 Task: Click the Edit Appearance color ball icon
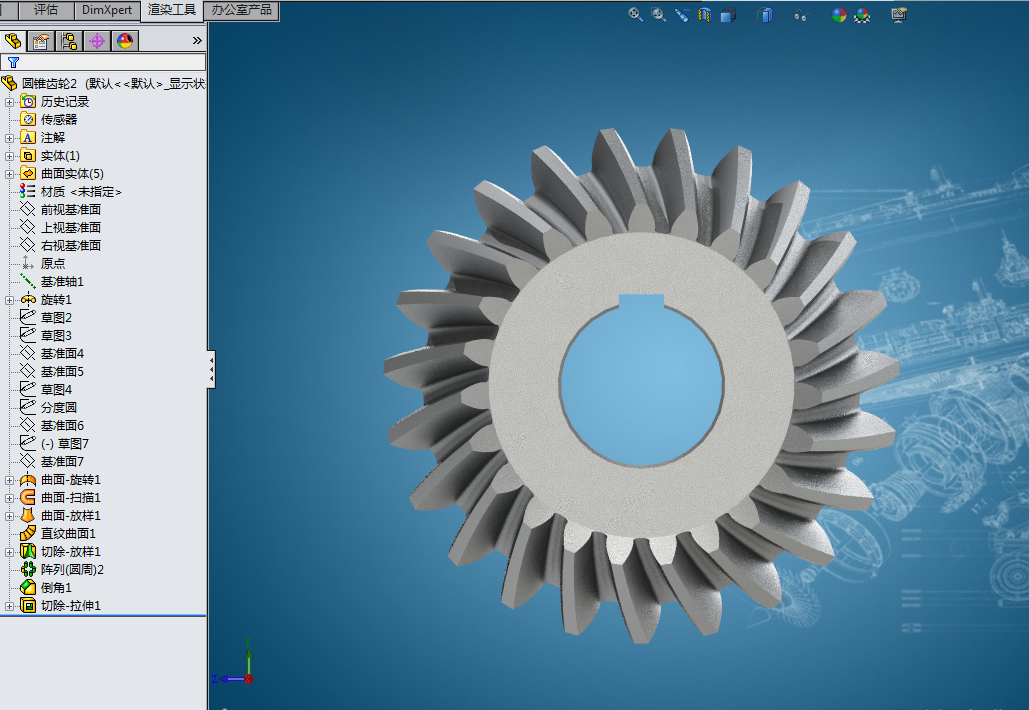[x=839, y=15]
